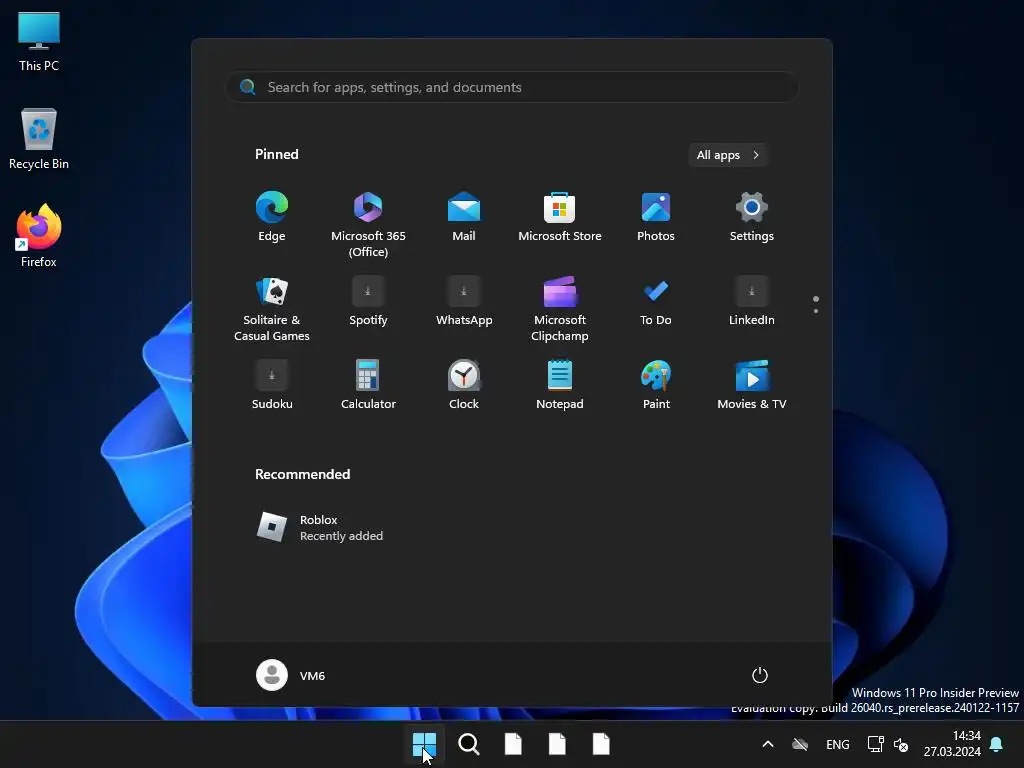Viewport: 1024px width, 768px height.
Task: Open the Mail app
Action: [464, 217]
